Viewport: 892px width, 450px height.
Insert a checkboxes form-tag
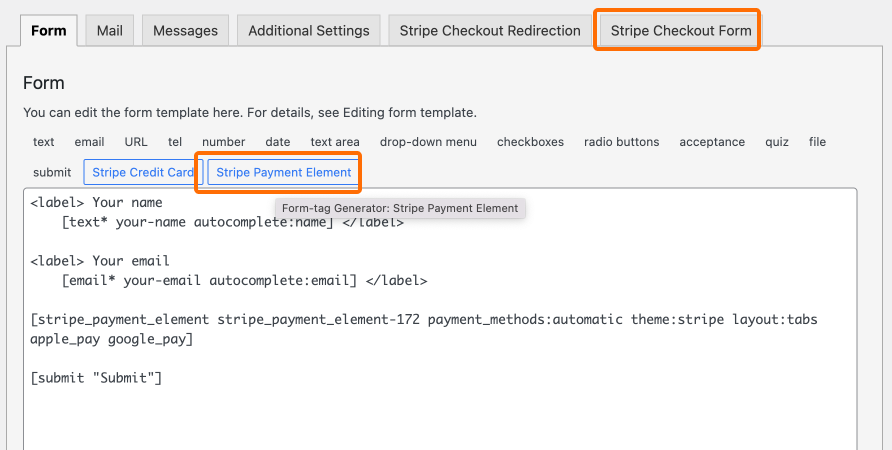530,142
